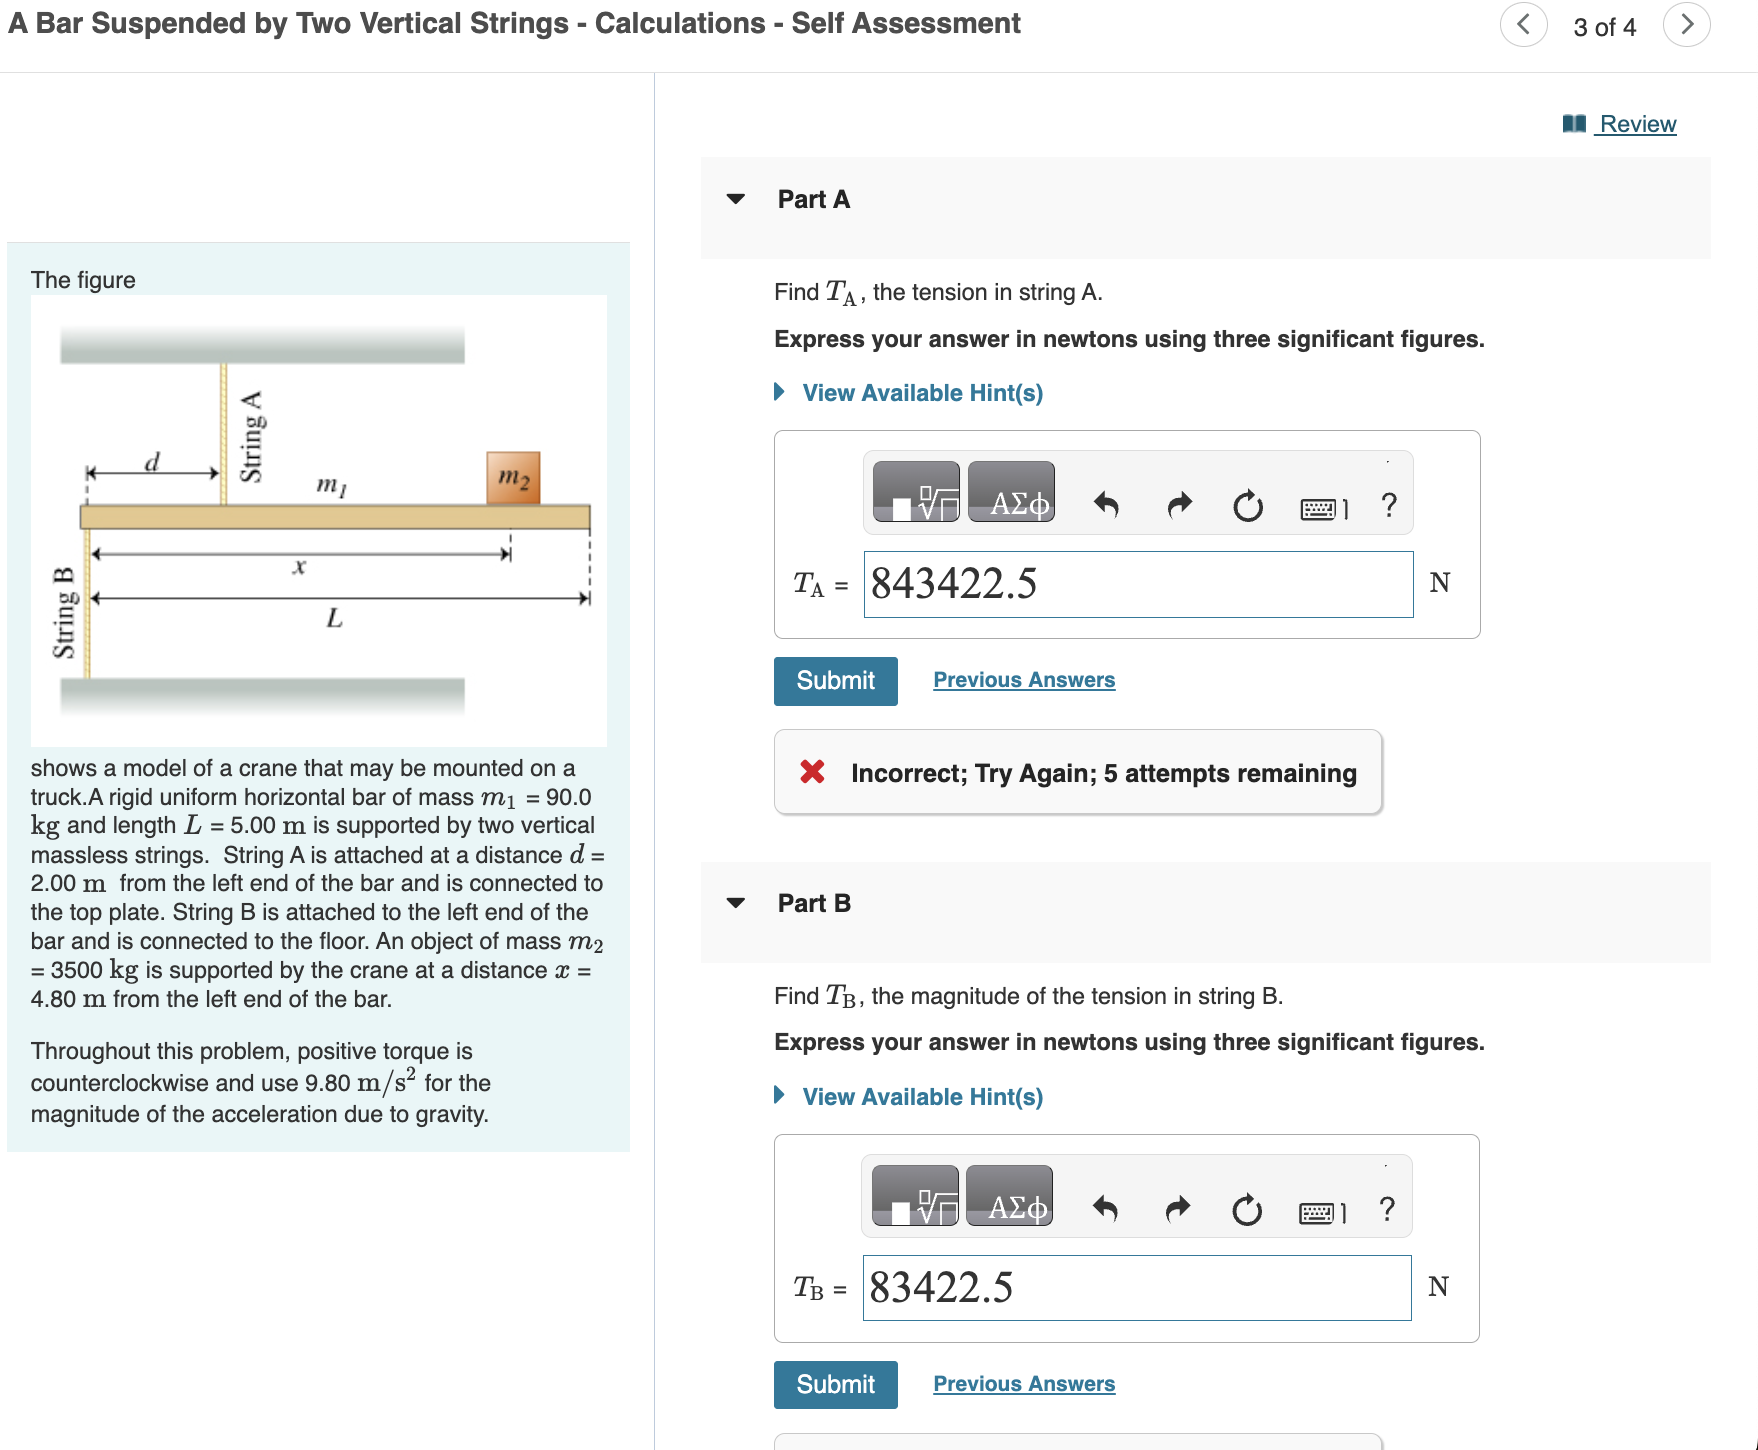This screenshot has height=1450, width=1758.
Task: Expand View Available Hints for Part B
Action: point(920,1096)
